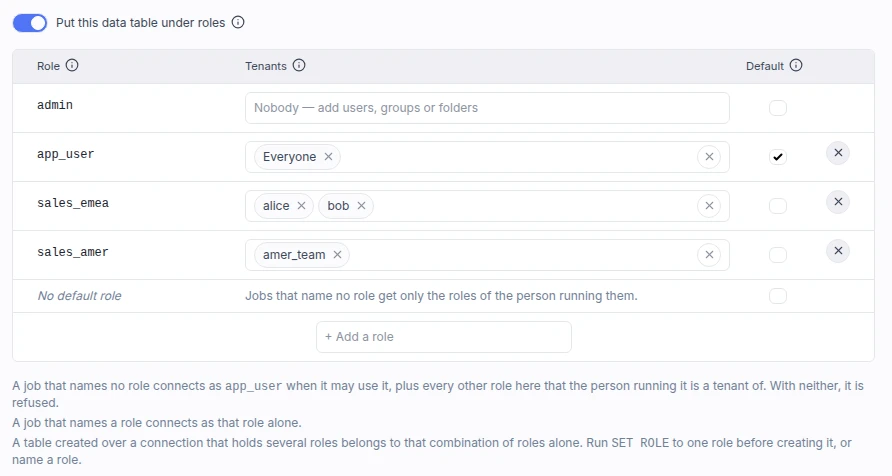The image size is (892, 476).
Task: Click note 'A job that names a role connects...'
Action: coord(157,423)
